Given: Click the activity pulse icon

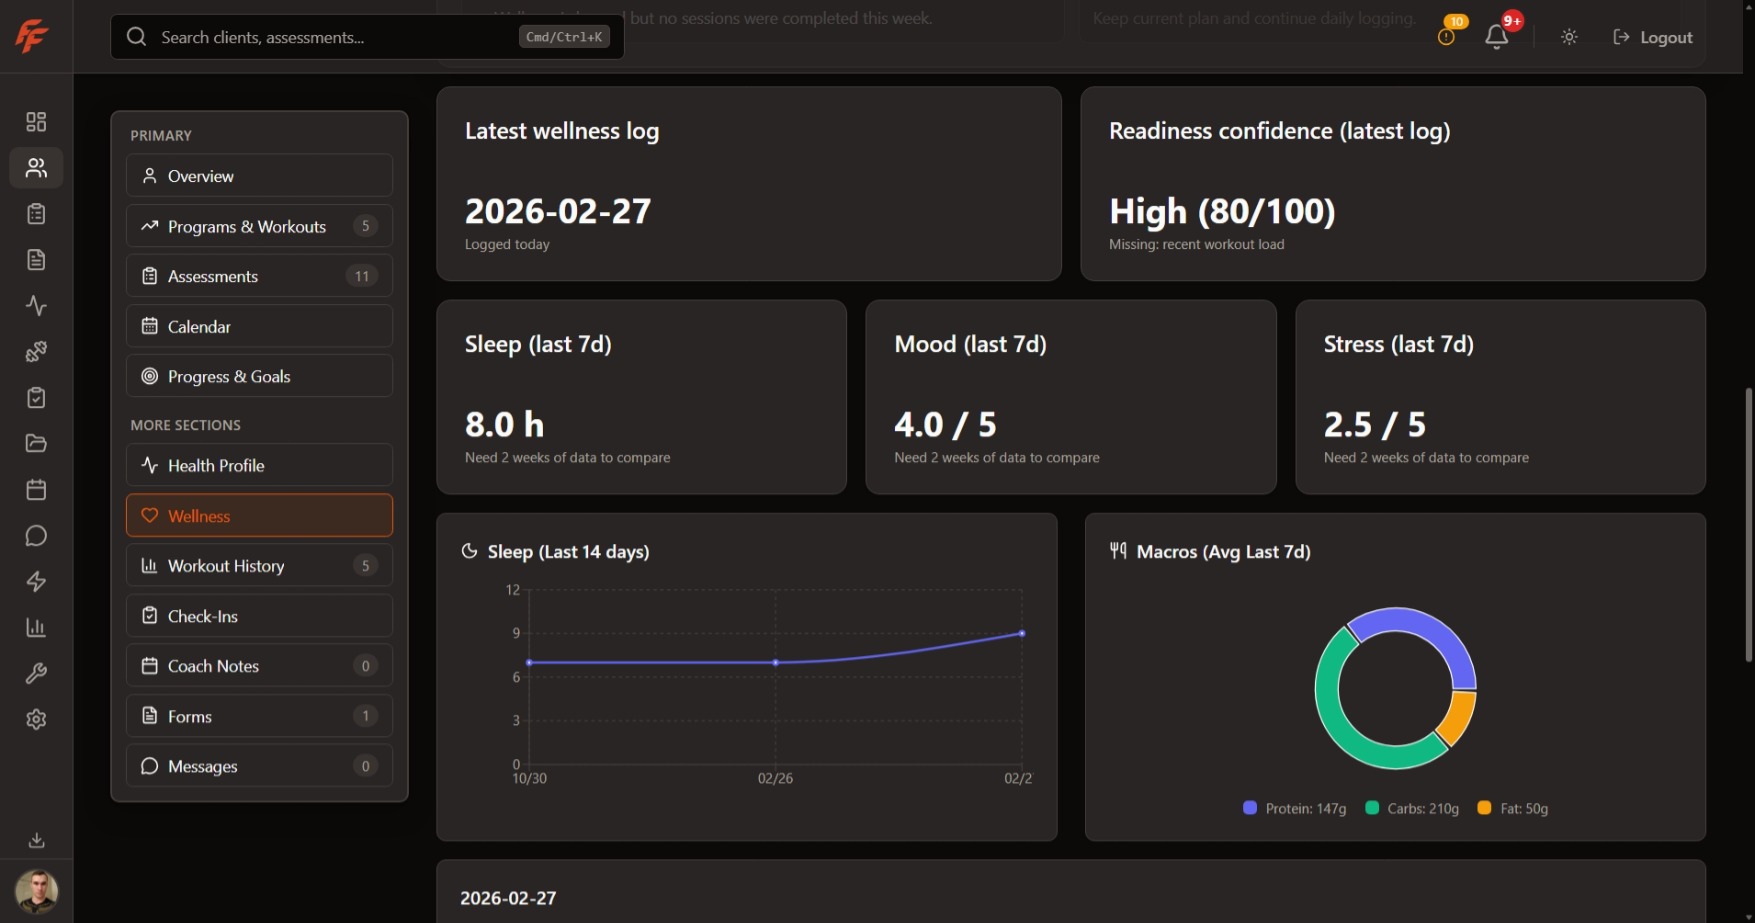Looking at the screenshot, I should click(36, 305).
